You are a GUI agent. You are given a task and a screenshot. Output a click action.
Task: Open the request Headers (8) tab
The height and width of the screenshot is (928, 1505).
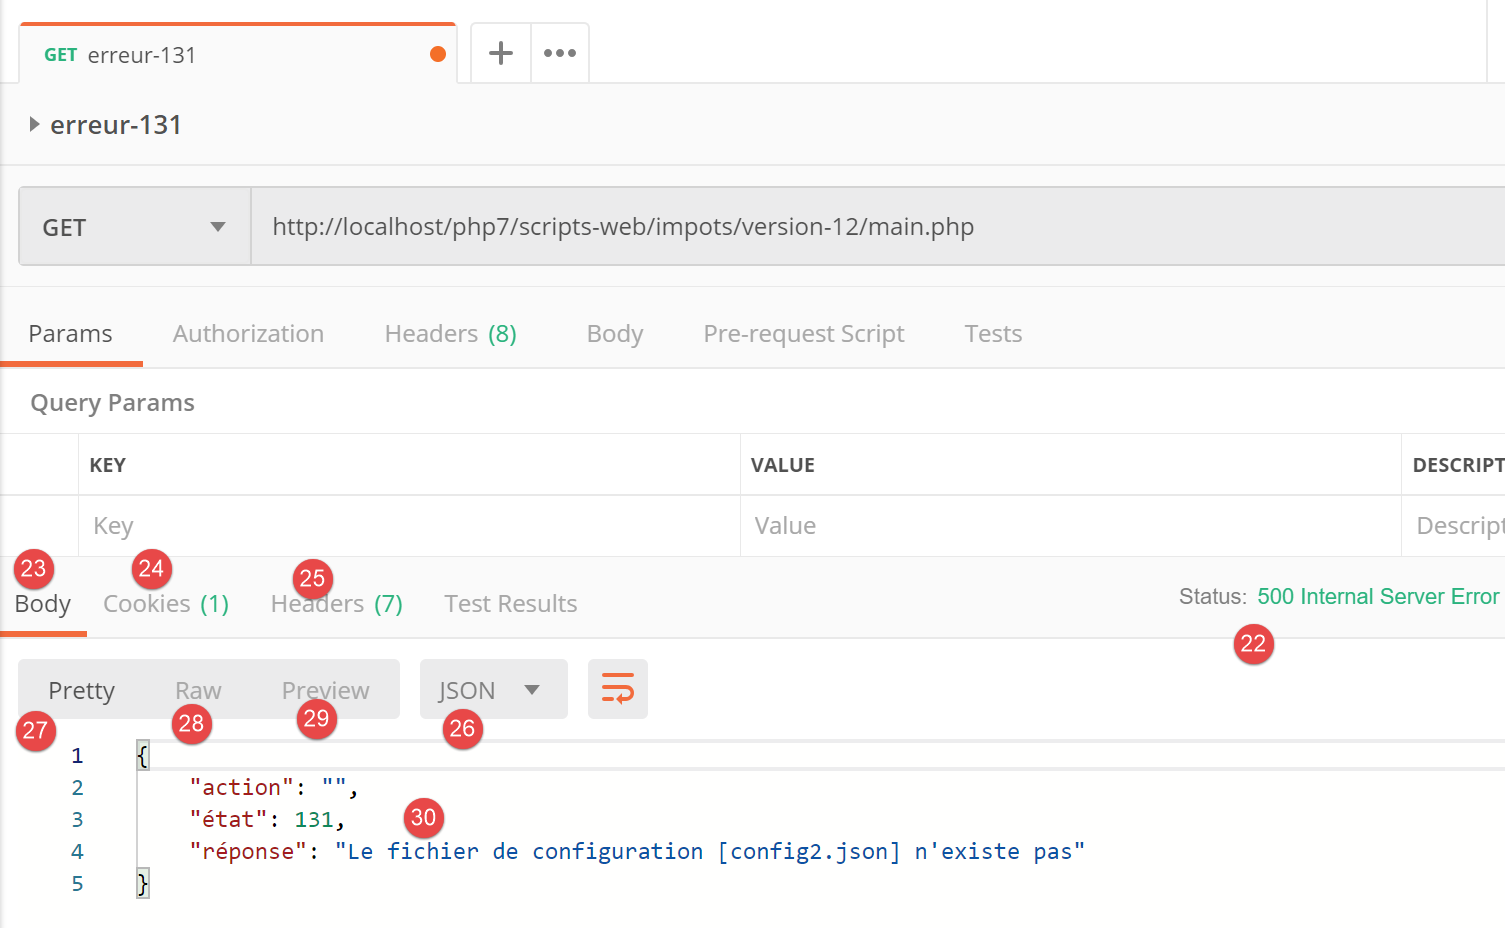450,334
